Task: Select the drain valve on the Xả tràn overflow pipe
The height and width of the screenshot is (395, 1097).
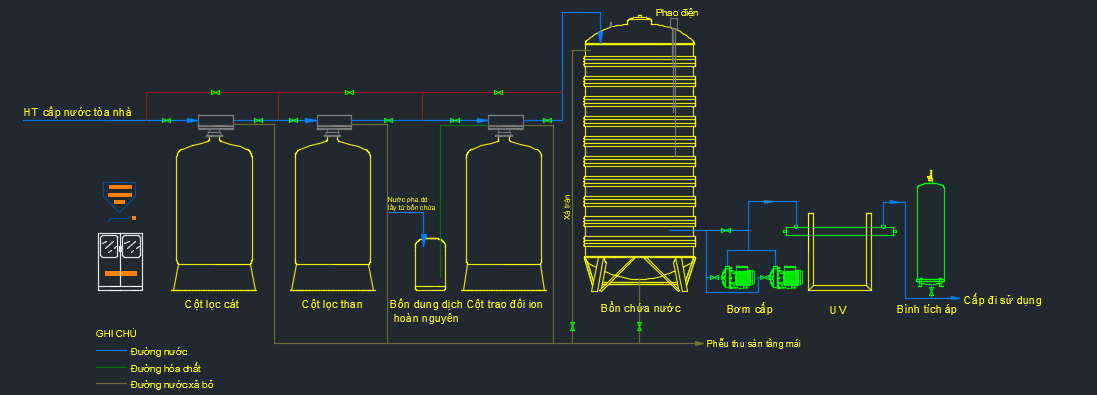Action: click(x=572, y=326)
